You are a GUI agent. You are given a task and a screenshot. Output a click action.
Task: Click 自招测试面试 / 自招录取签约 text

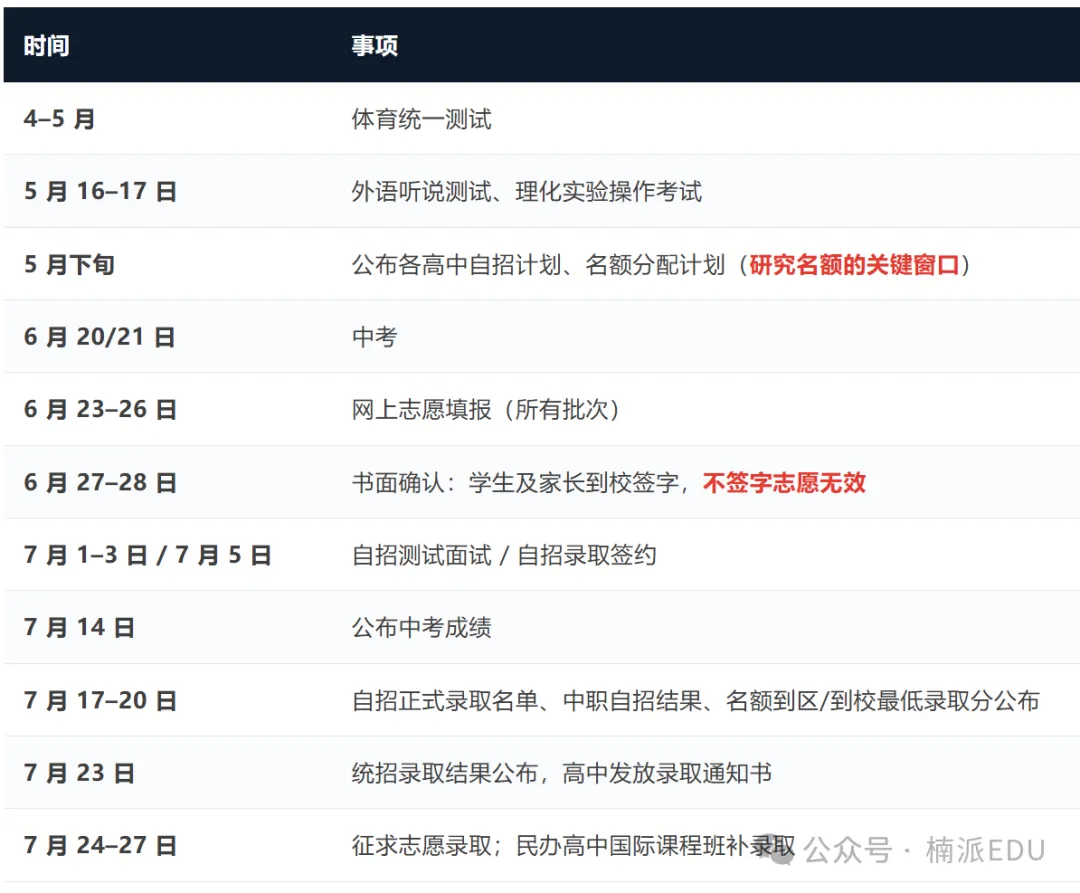click(x=503, y=555)
